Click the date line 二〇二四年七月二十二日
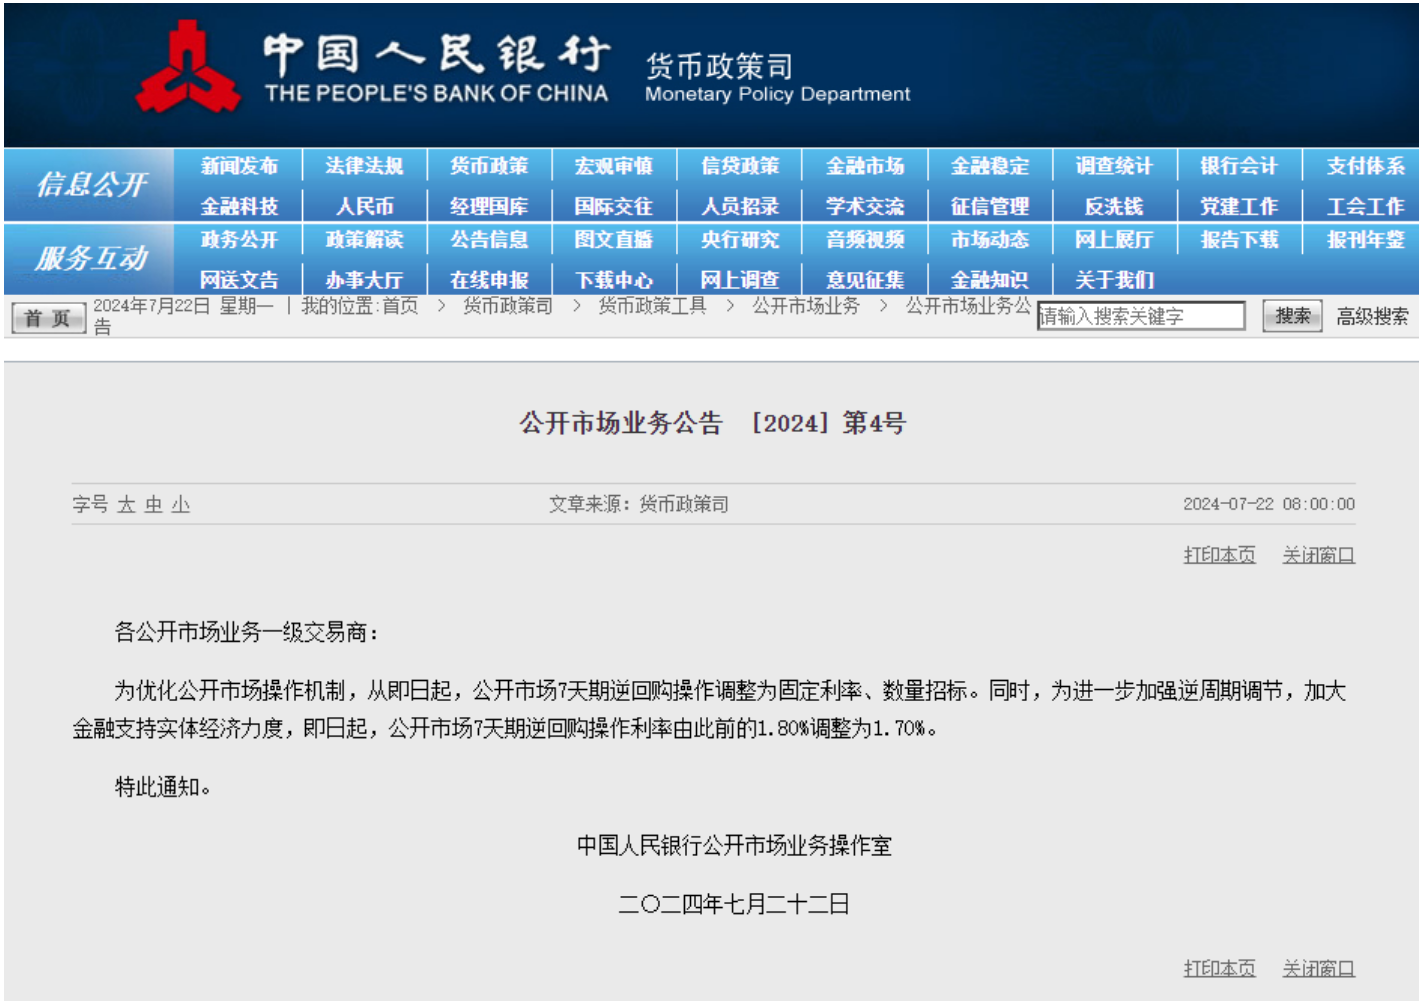 tap(734, 905)
